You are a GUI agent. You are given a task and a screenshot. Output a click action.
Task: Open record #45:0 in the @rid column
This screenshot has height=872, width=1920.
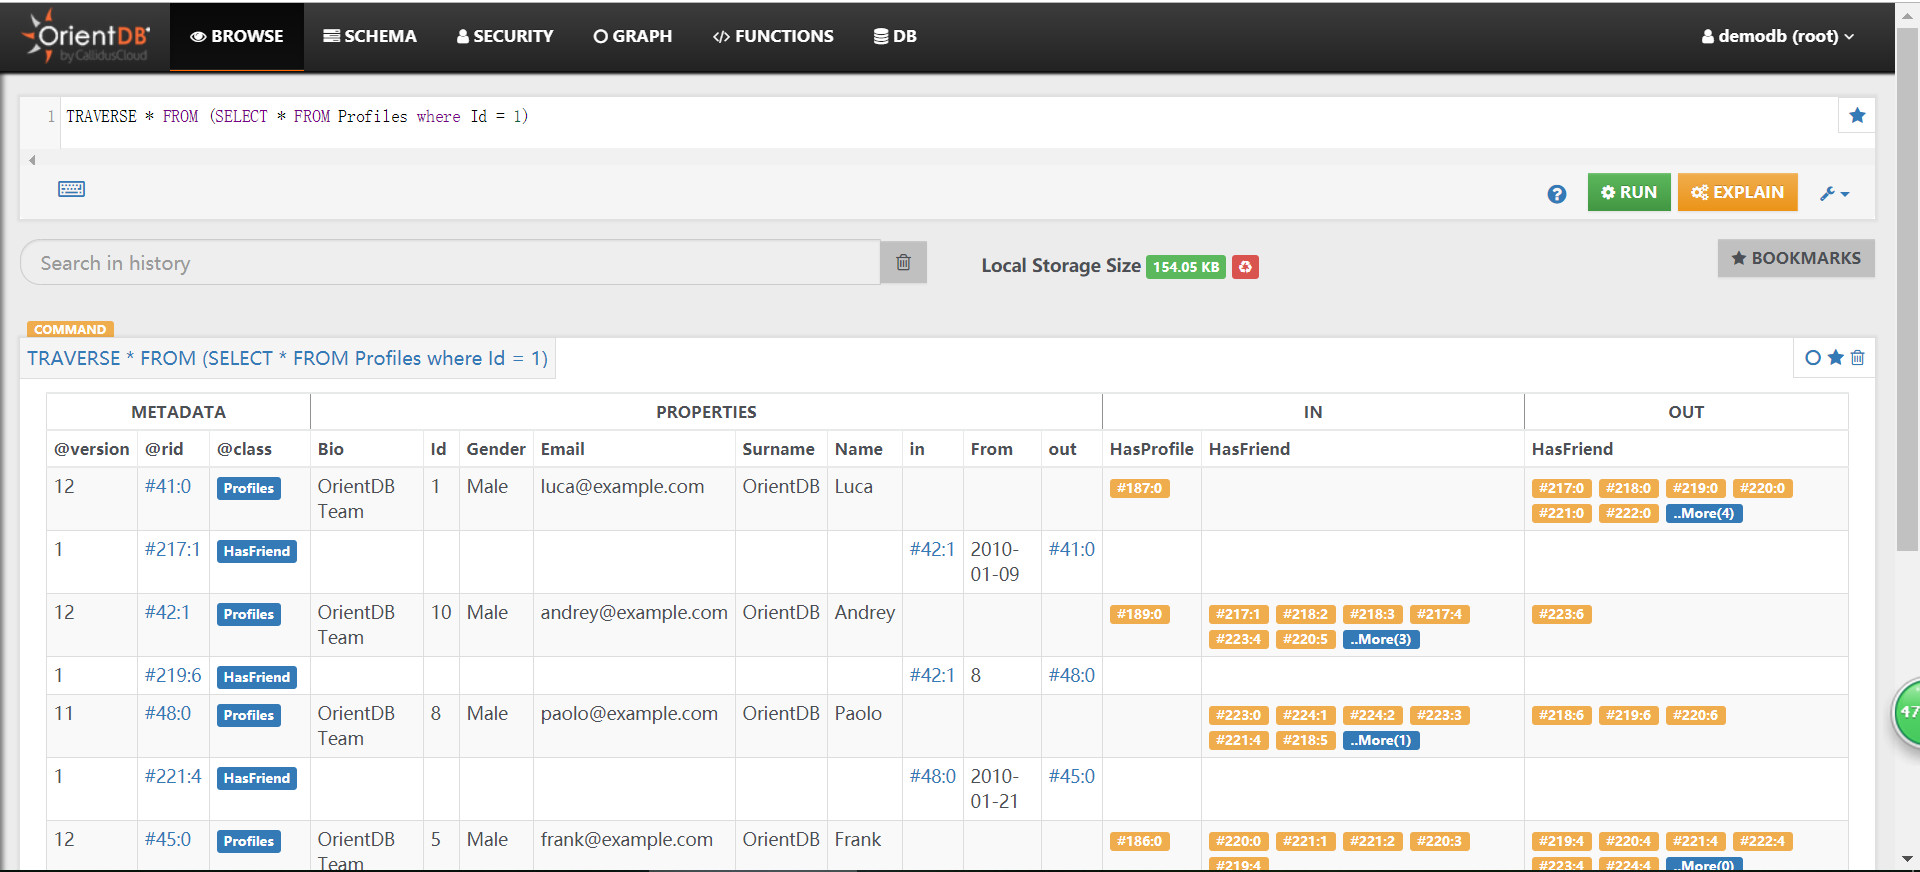(168, 839)
